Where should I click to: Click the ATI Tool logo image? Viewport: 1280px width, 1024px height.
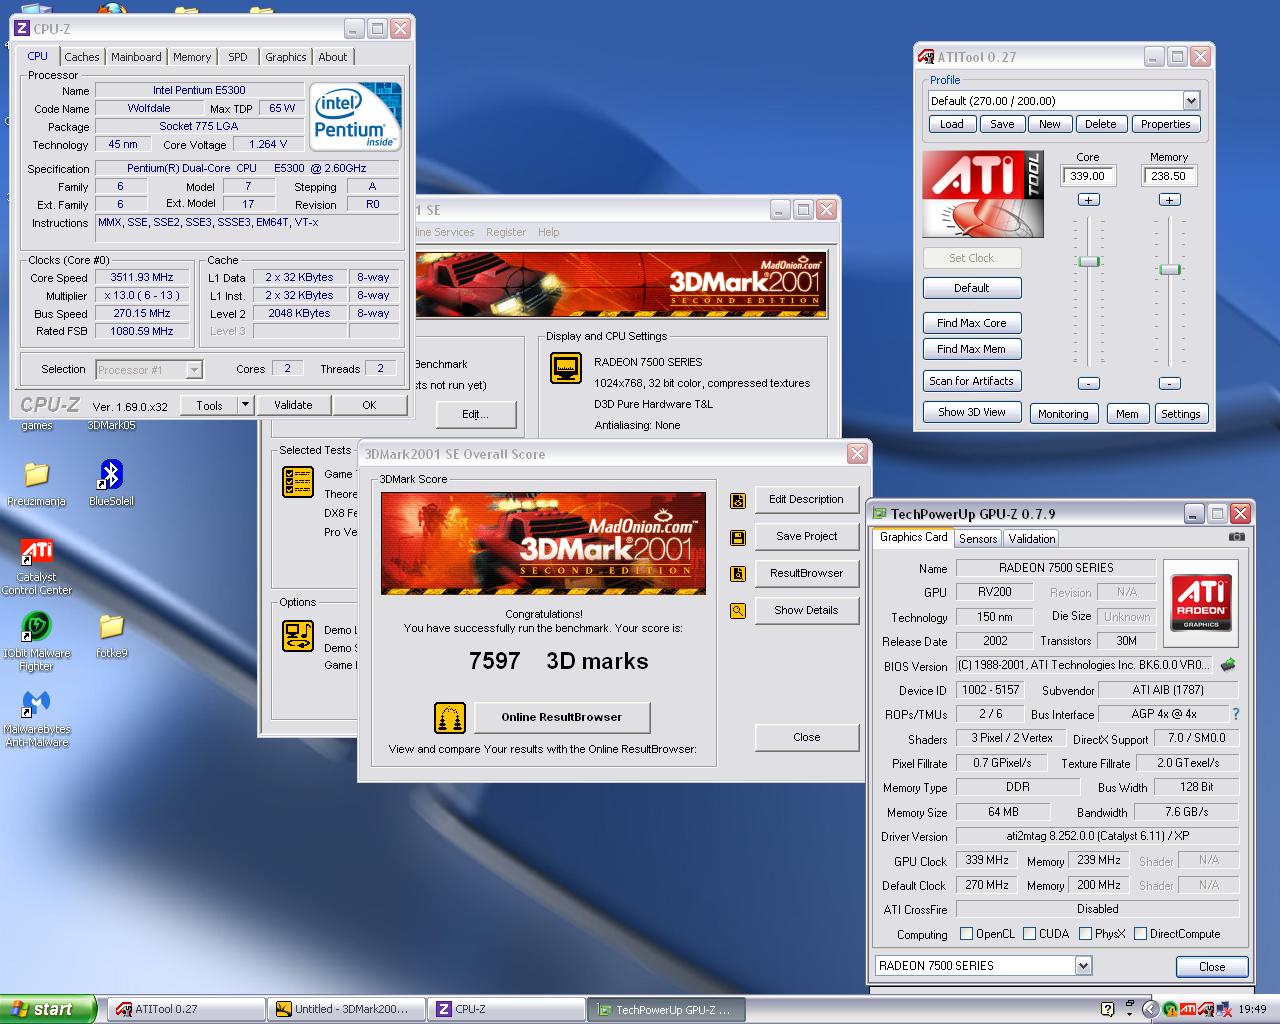tap(983, 194)
